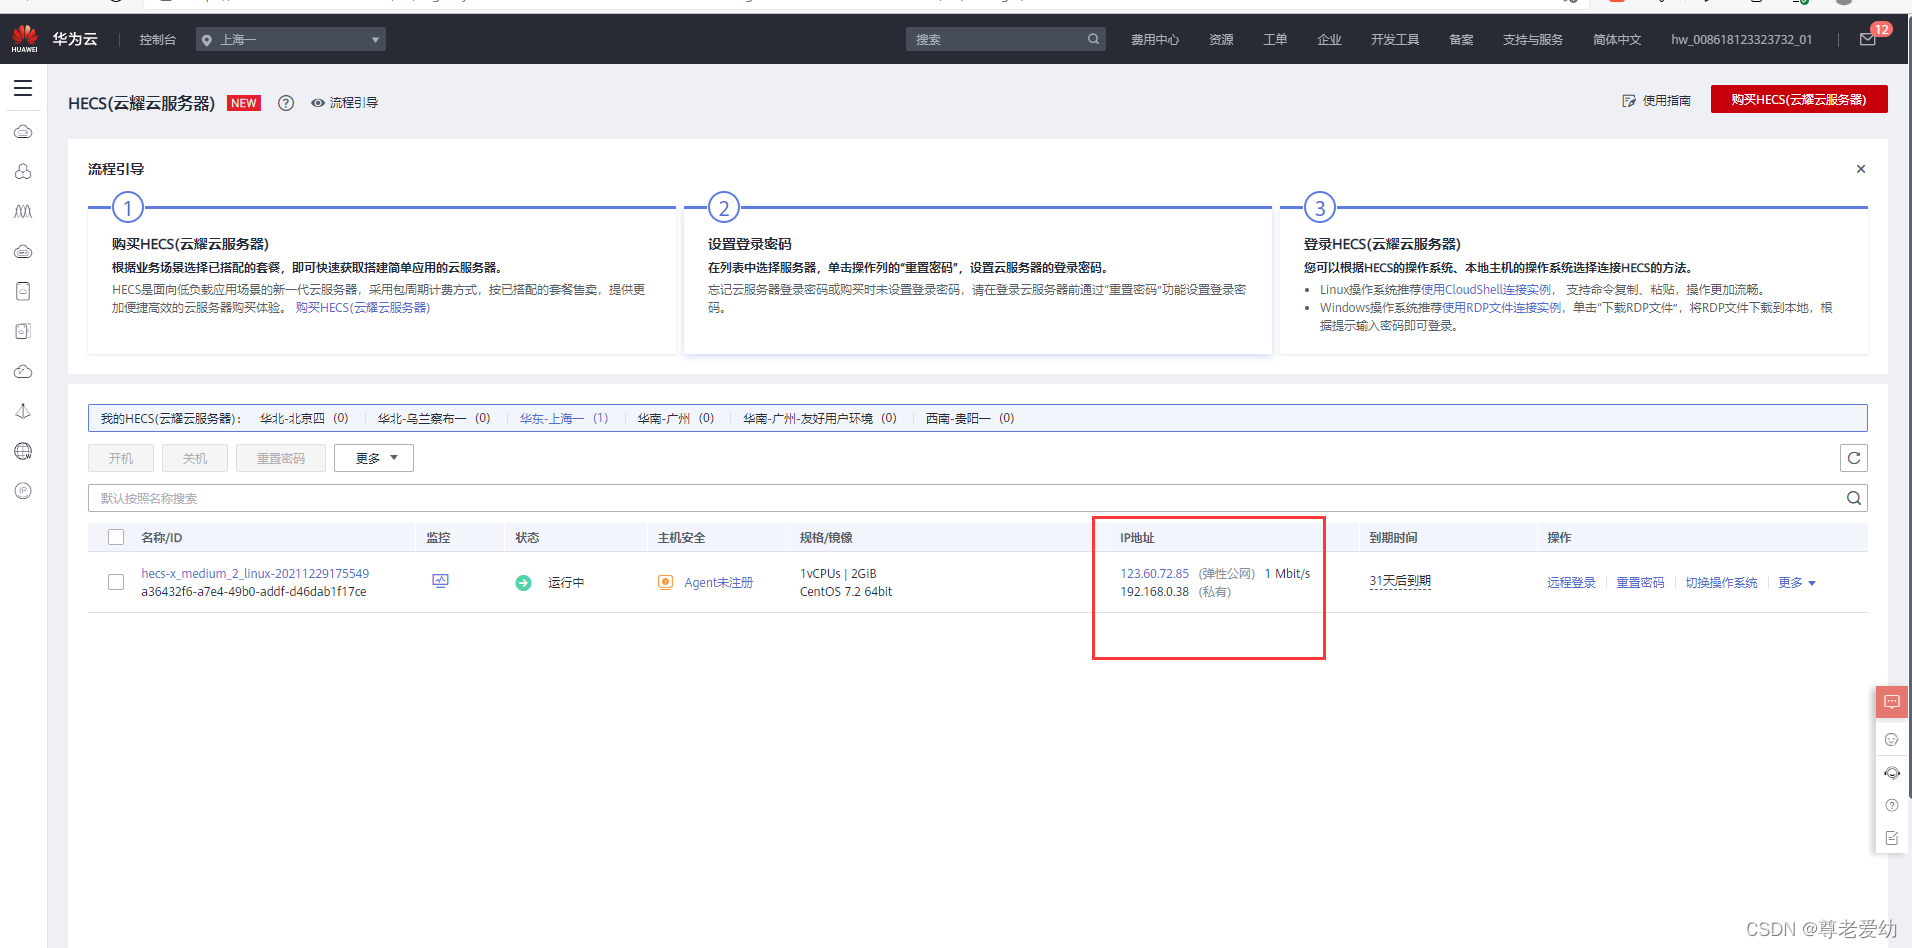Click 远程登录 for the server
The height and width of the screenshot is (948, 1912).
coord(1571,583)
